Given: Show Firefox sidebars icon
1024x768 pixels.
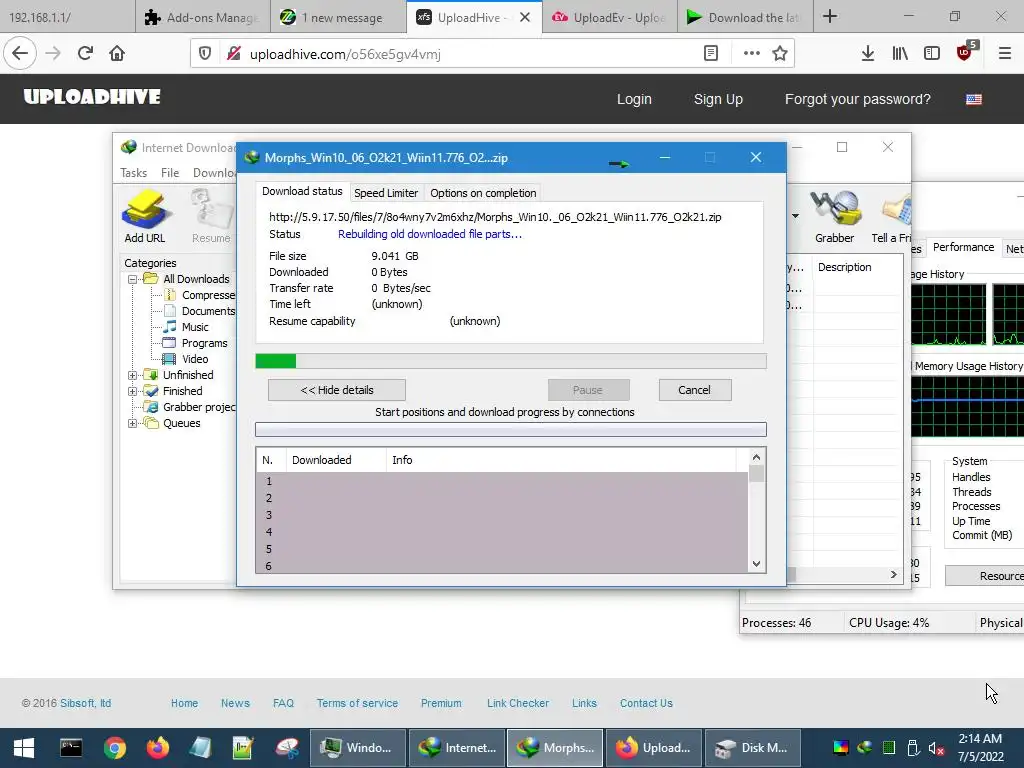Looking at the screenshot, I should pyautogui.click(x=932, y=54).
